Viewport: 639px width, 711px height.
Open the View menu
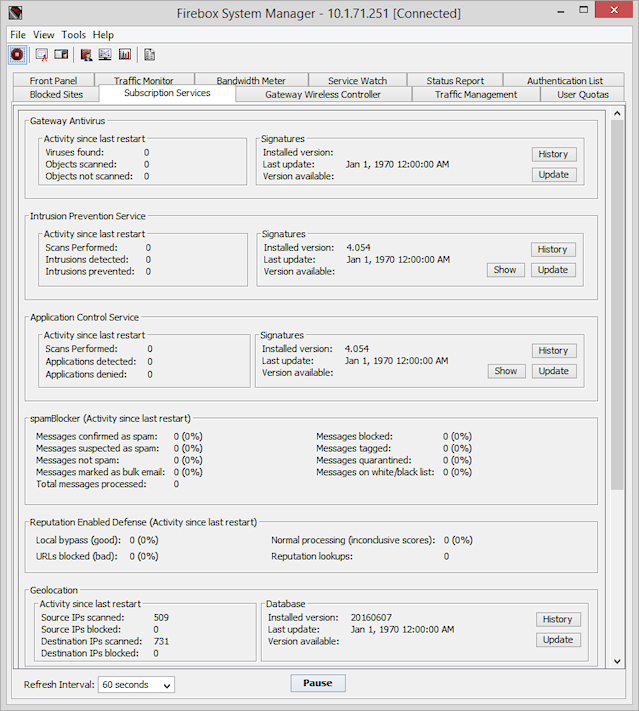pyautogui.click(x=43, y=34)
